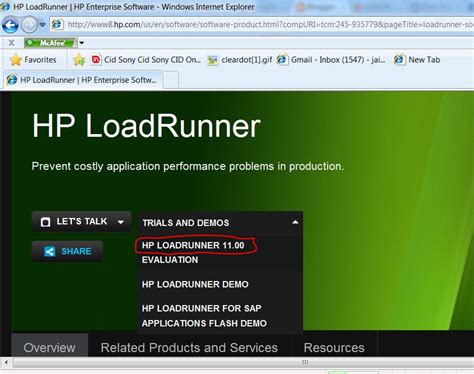Viewport: 474px width, 374px height.
Task: Click the 'Prevent costly application performance problems' text
Action: click(188, 166)
